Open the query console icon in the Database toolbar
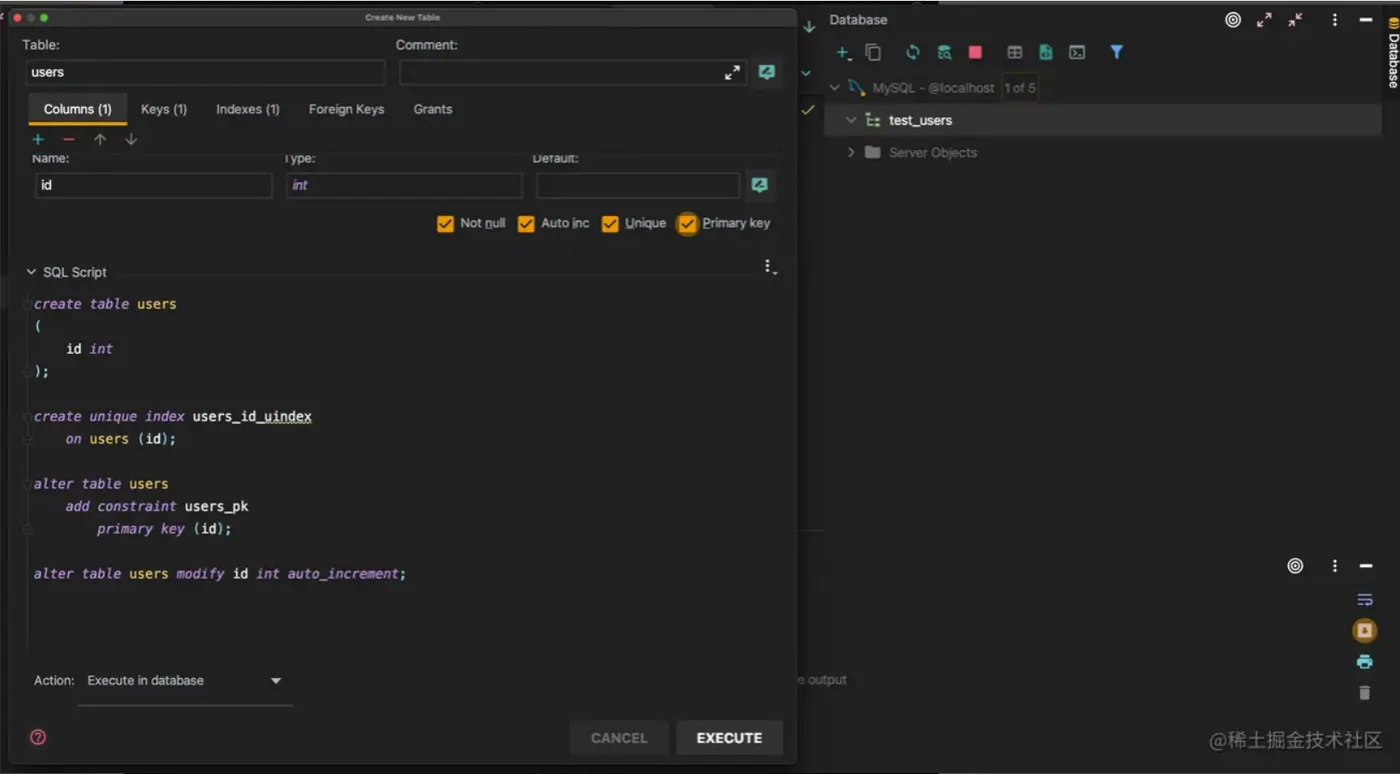Viewport: 1400px width, 774px height. pos(1077,52)
